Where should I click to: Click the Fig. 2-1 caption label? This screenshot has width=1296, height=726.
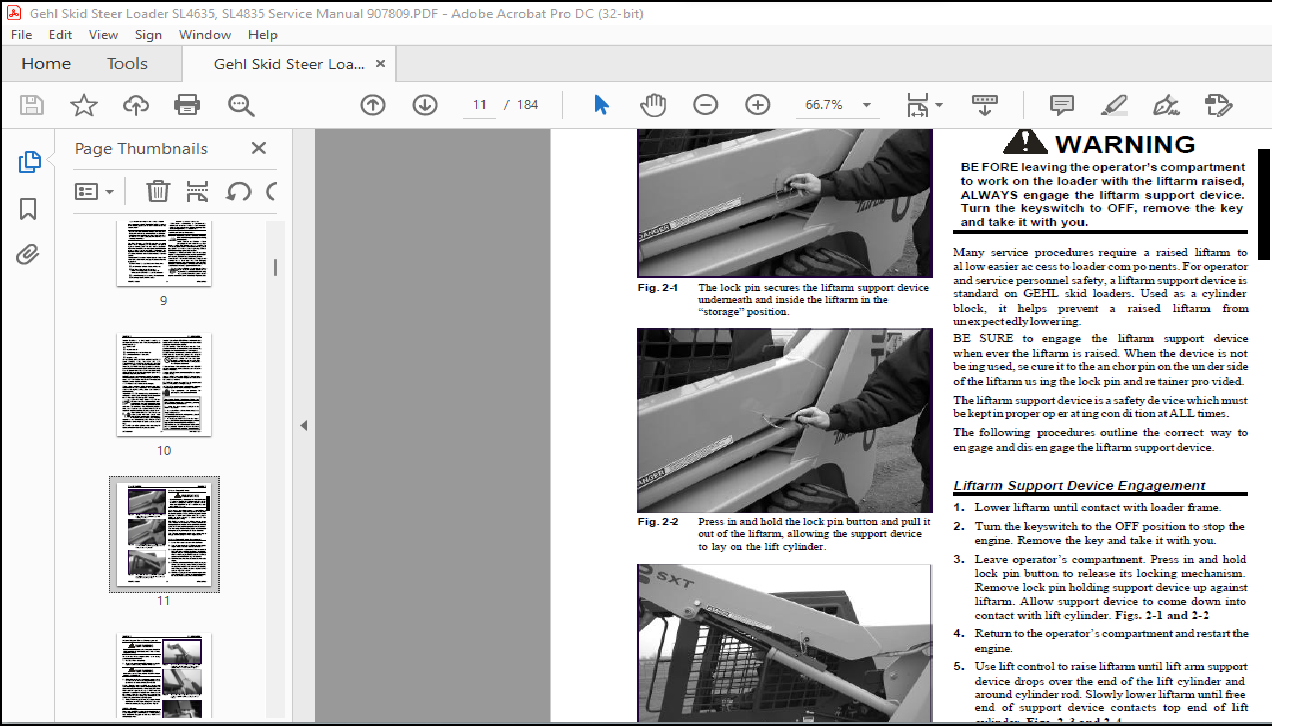657,288
